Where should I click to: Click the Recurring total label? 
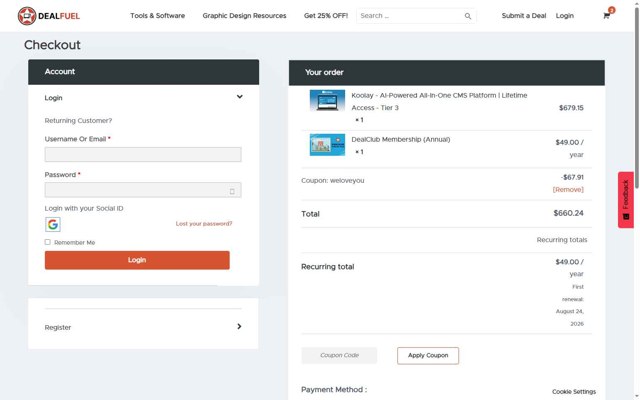coord(328,267)
